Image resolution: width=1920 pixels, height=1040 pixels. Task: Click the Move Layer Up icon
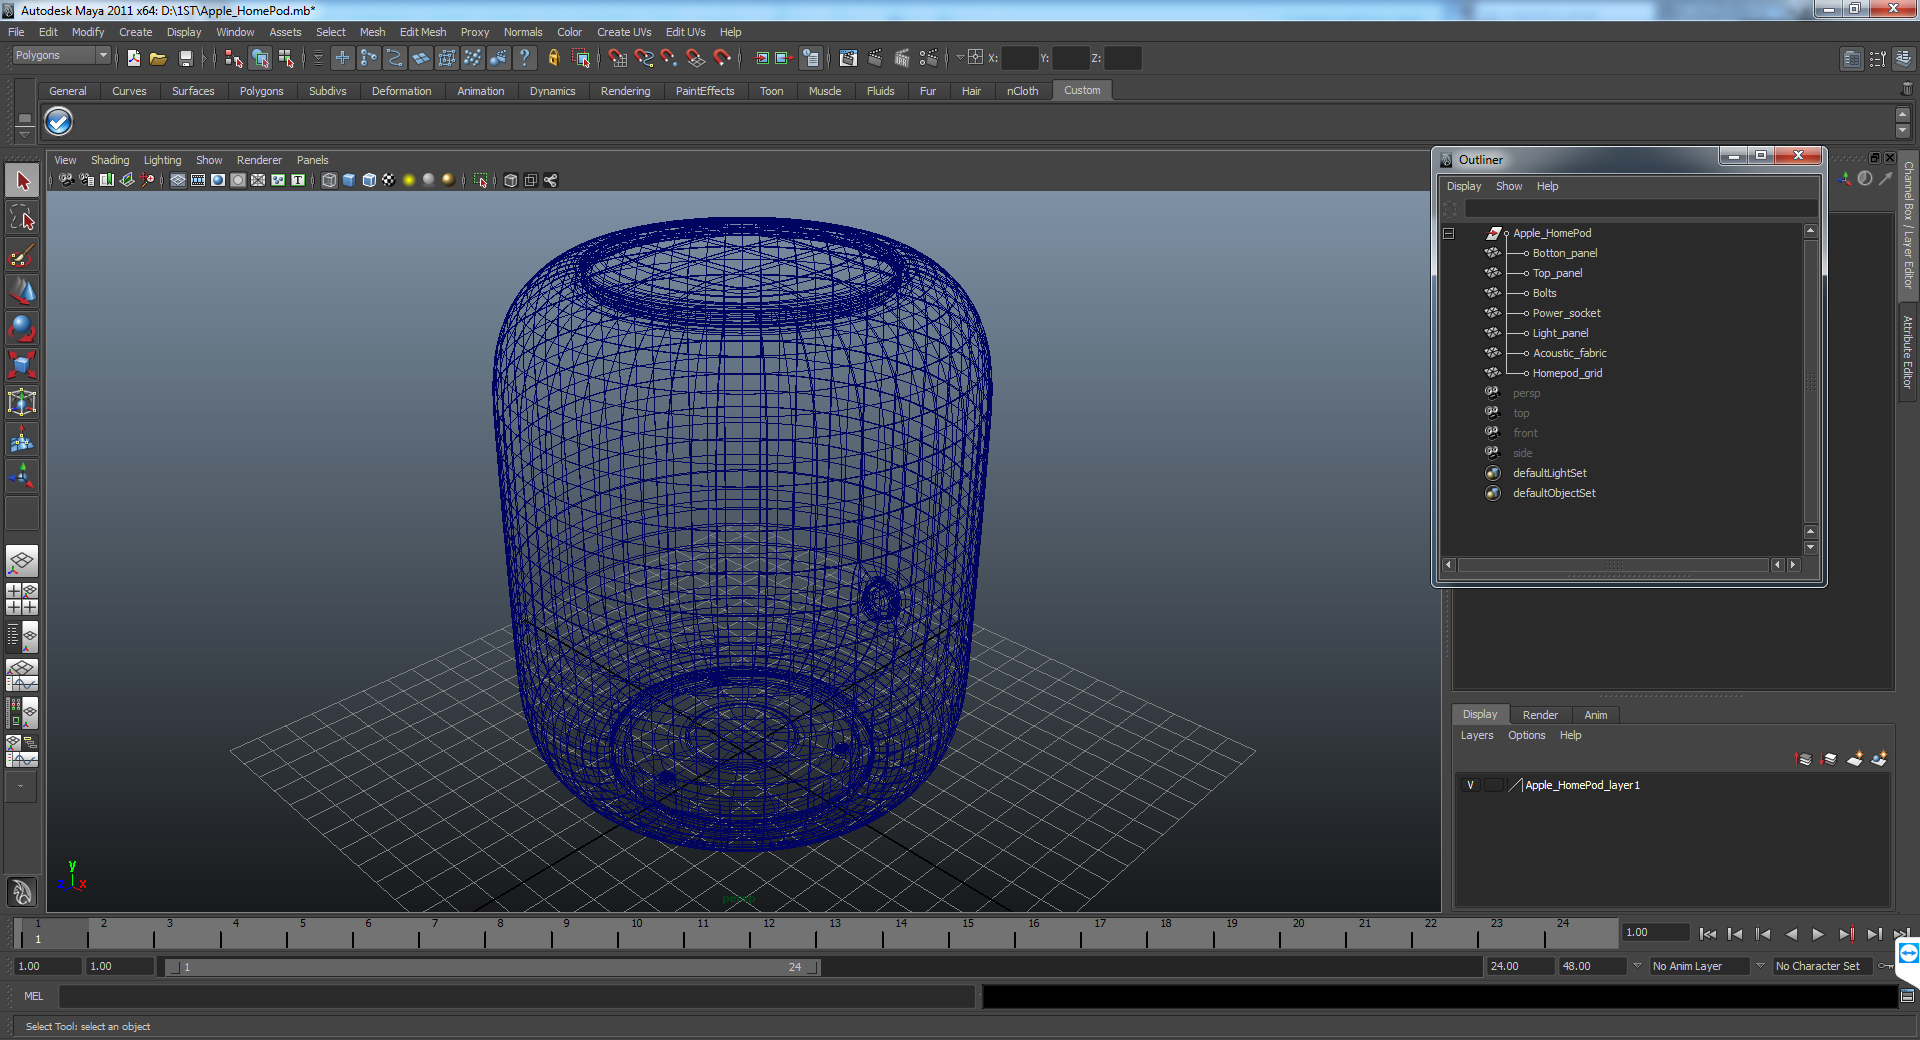pyautogui.click(x=1804, y=759)
